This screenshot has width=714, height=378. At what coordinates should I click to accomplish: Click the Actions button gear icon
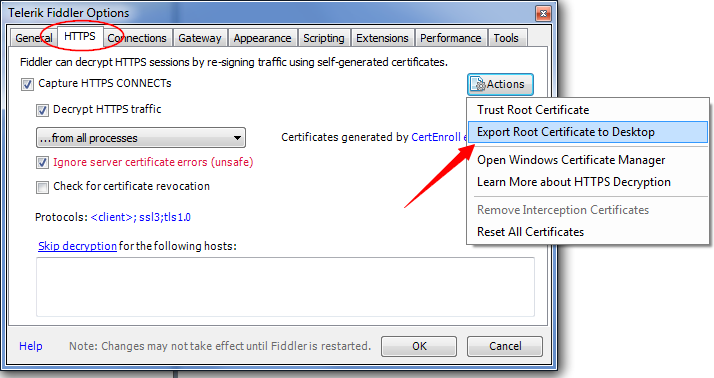tap(478, 85)
